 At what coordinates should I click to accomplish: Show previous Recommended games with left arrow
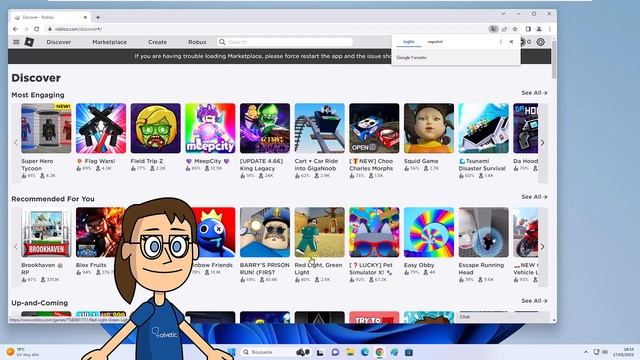coord(16,247)
